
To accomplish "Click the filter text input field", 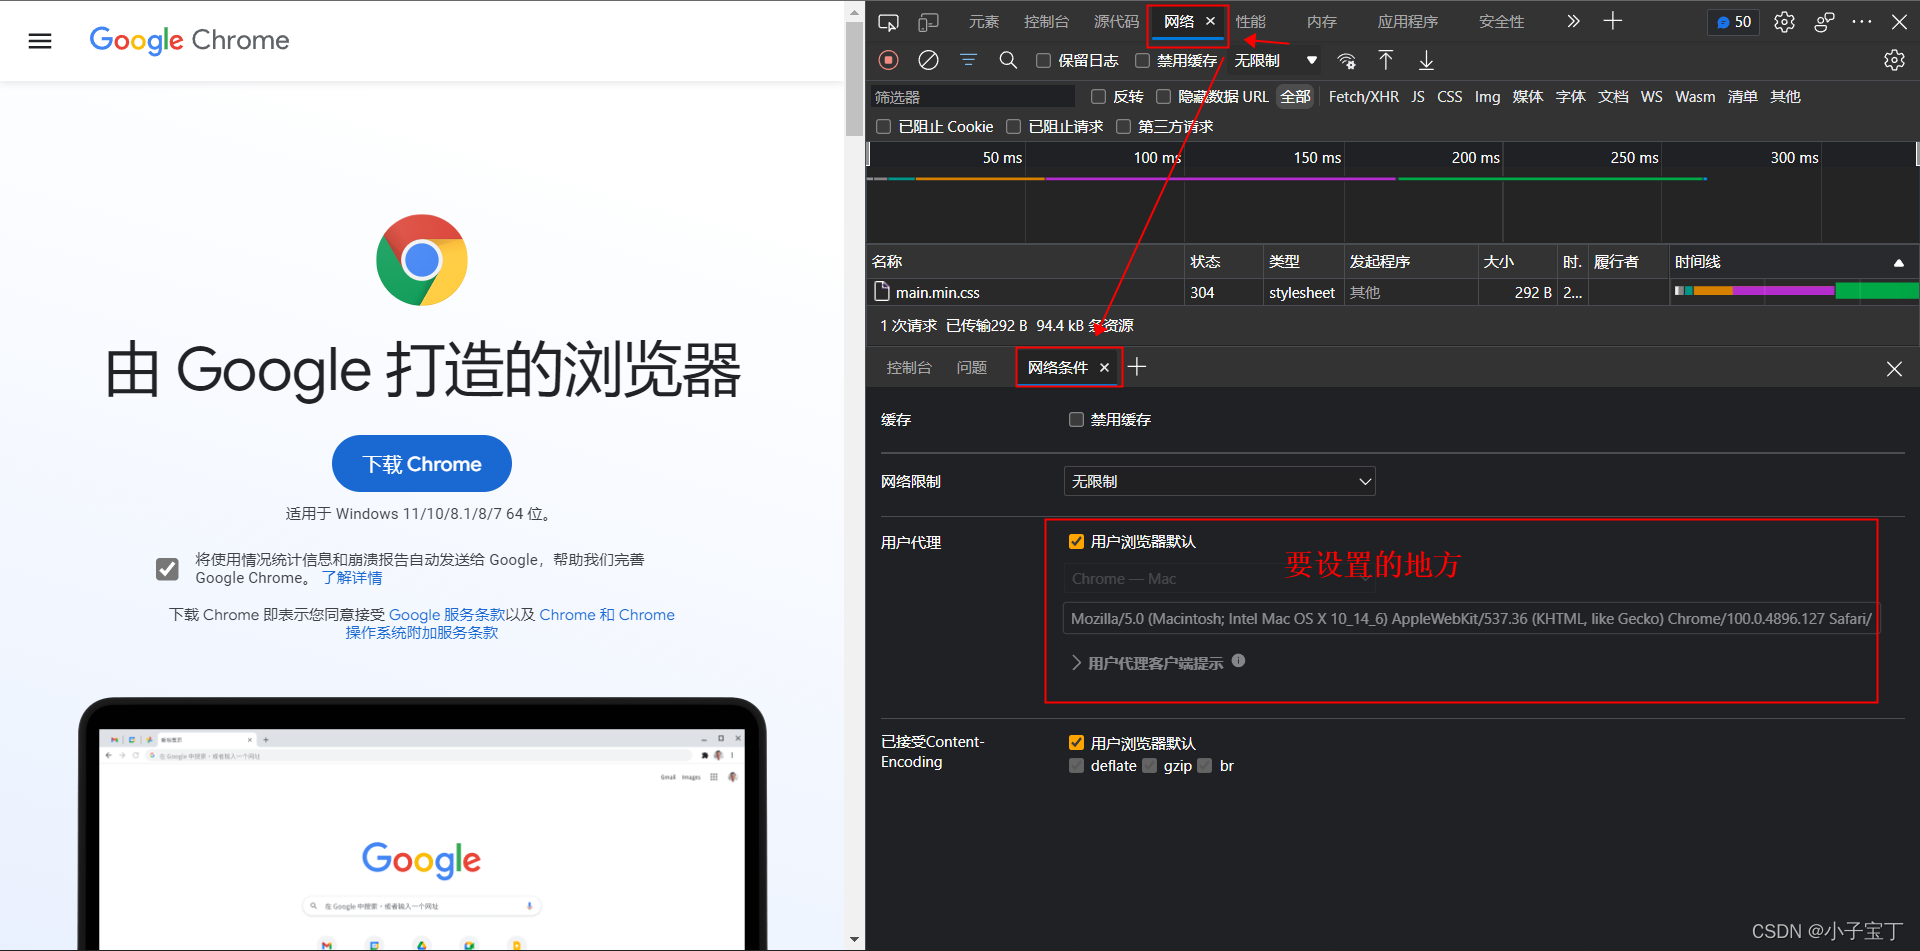I will pyautogui.click(x=972, y=97).
